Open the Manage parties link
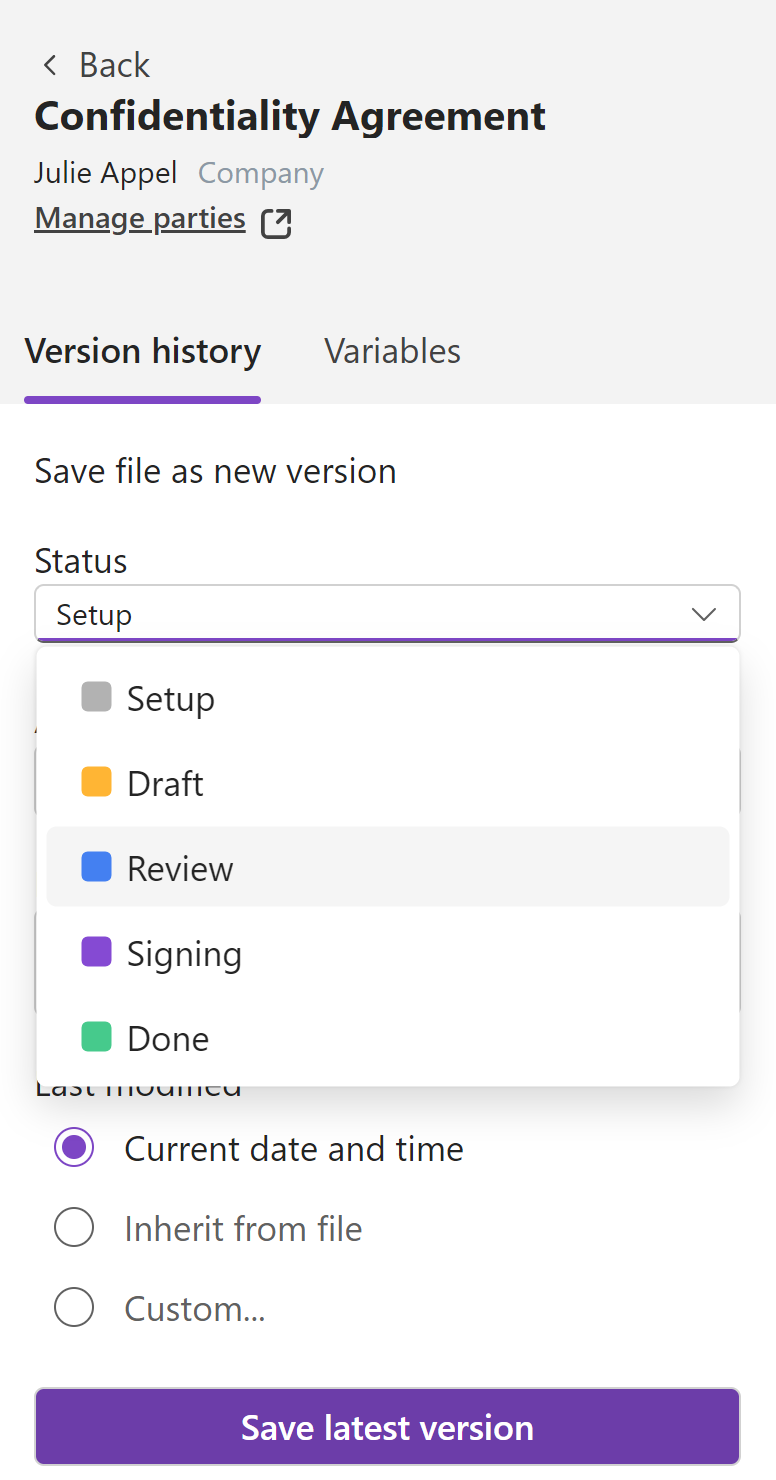 [x=140, y=219]
